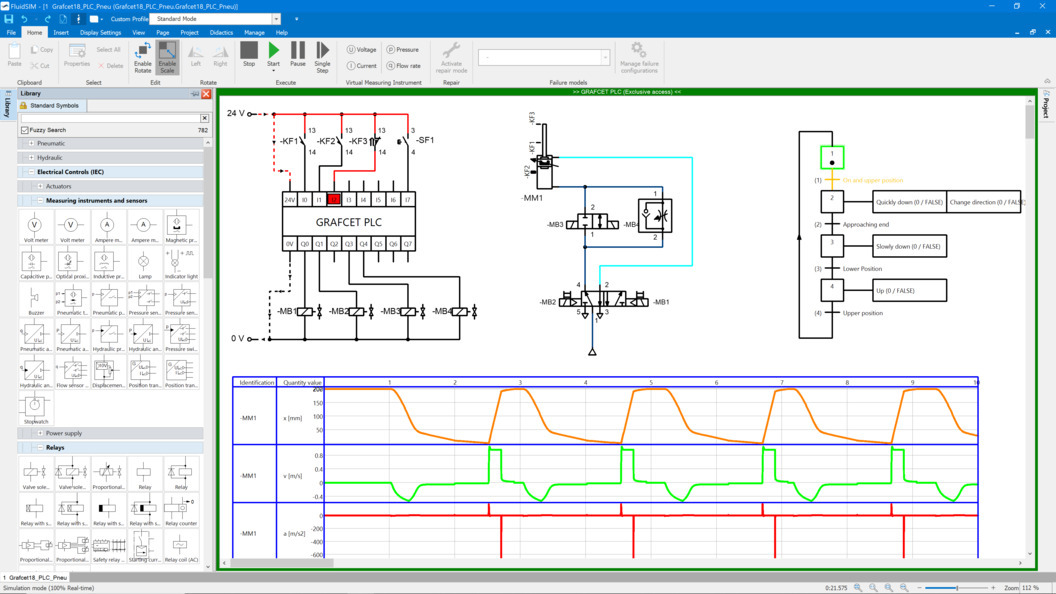Select the Stopwatch symbol in the library
1056x594 pixels.
click(x=34, y=408)
